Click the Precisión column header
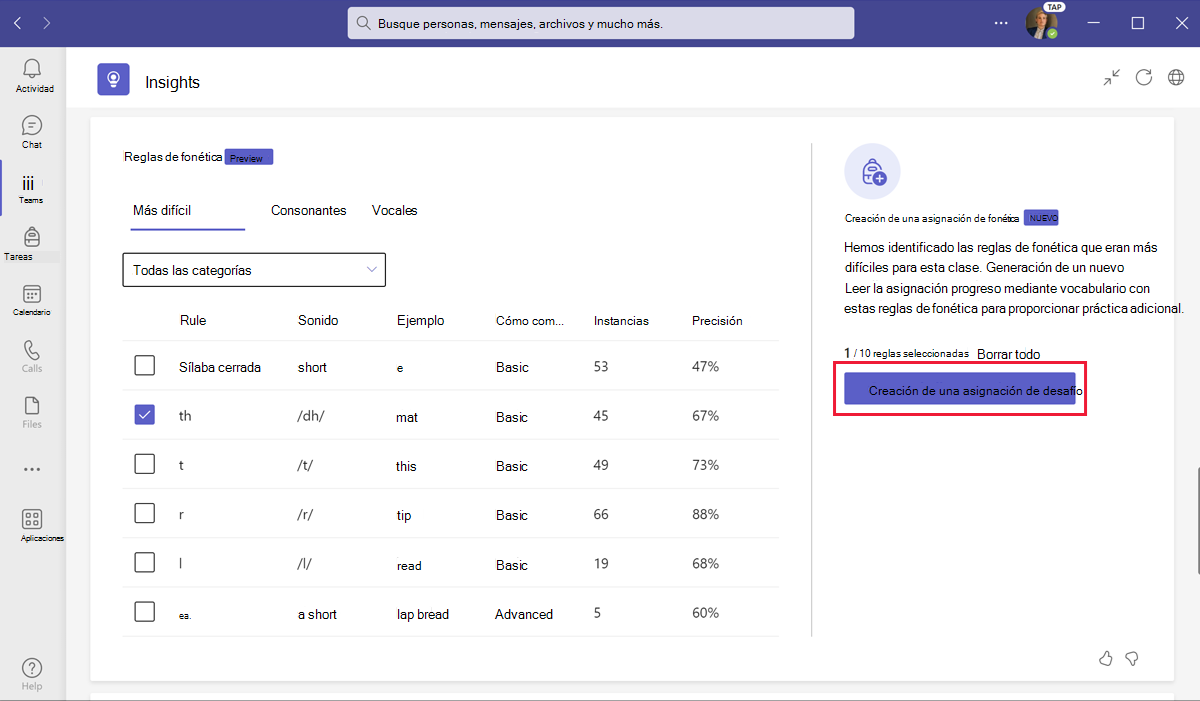 tap(717, 321)
